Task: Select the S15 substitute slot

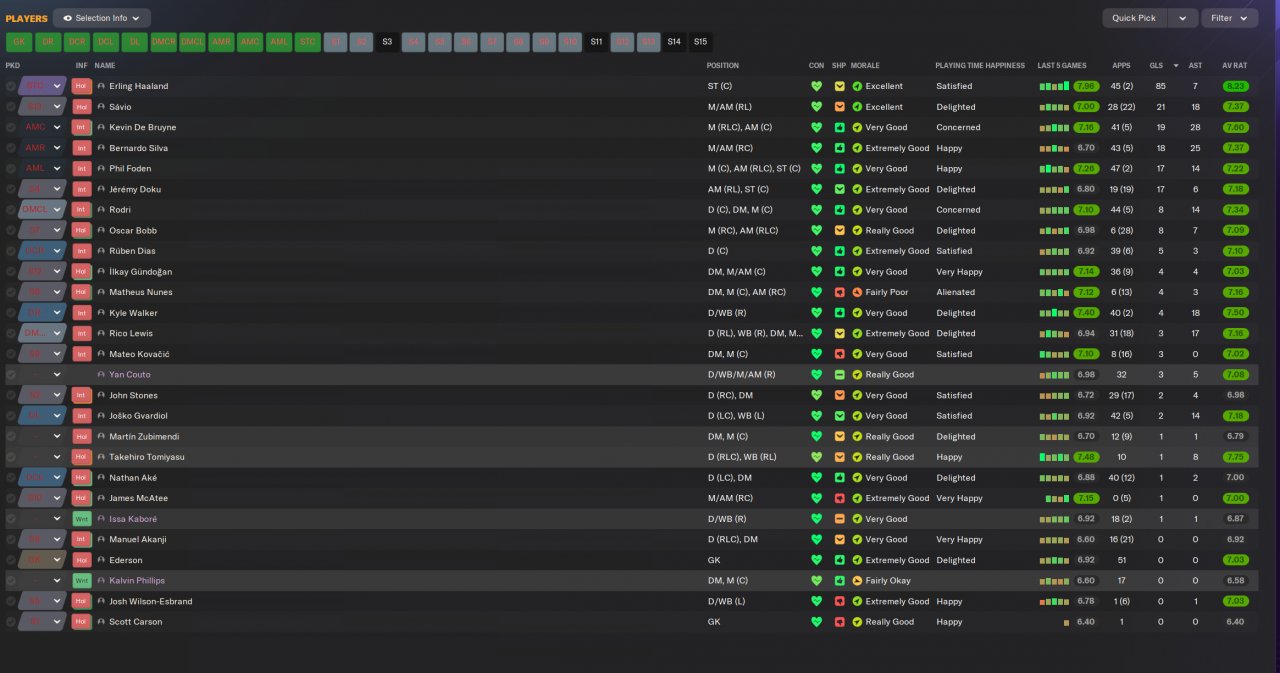Action: click(x=700, y=42)
